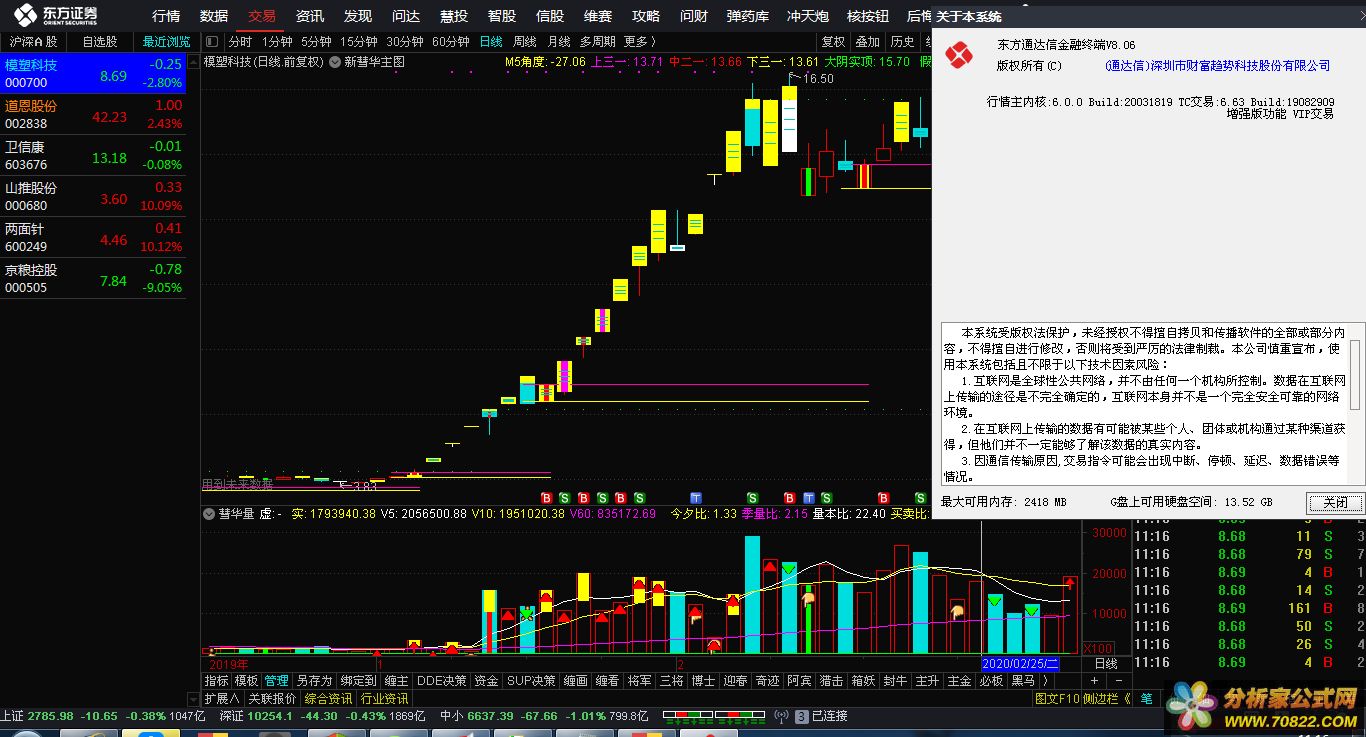Screen dimensions: 1366x737
Task: Open the 综合资讯 tab
Action: [329, 699]
